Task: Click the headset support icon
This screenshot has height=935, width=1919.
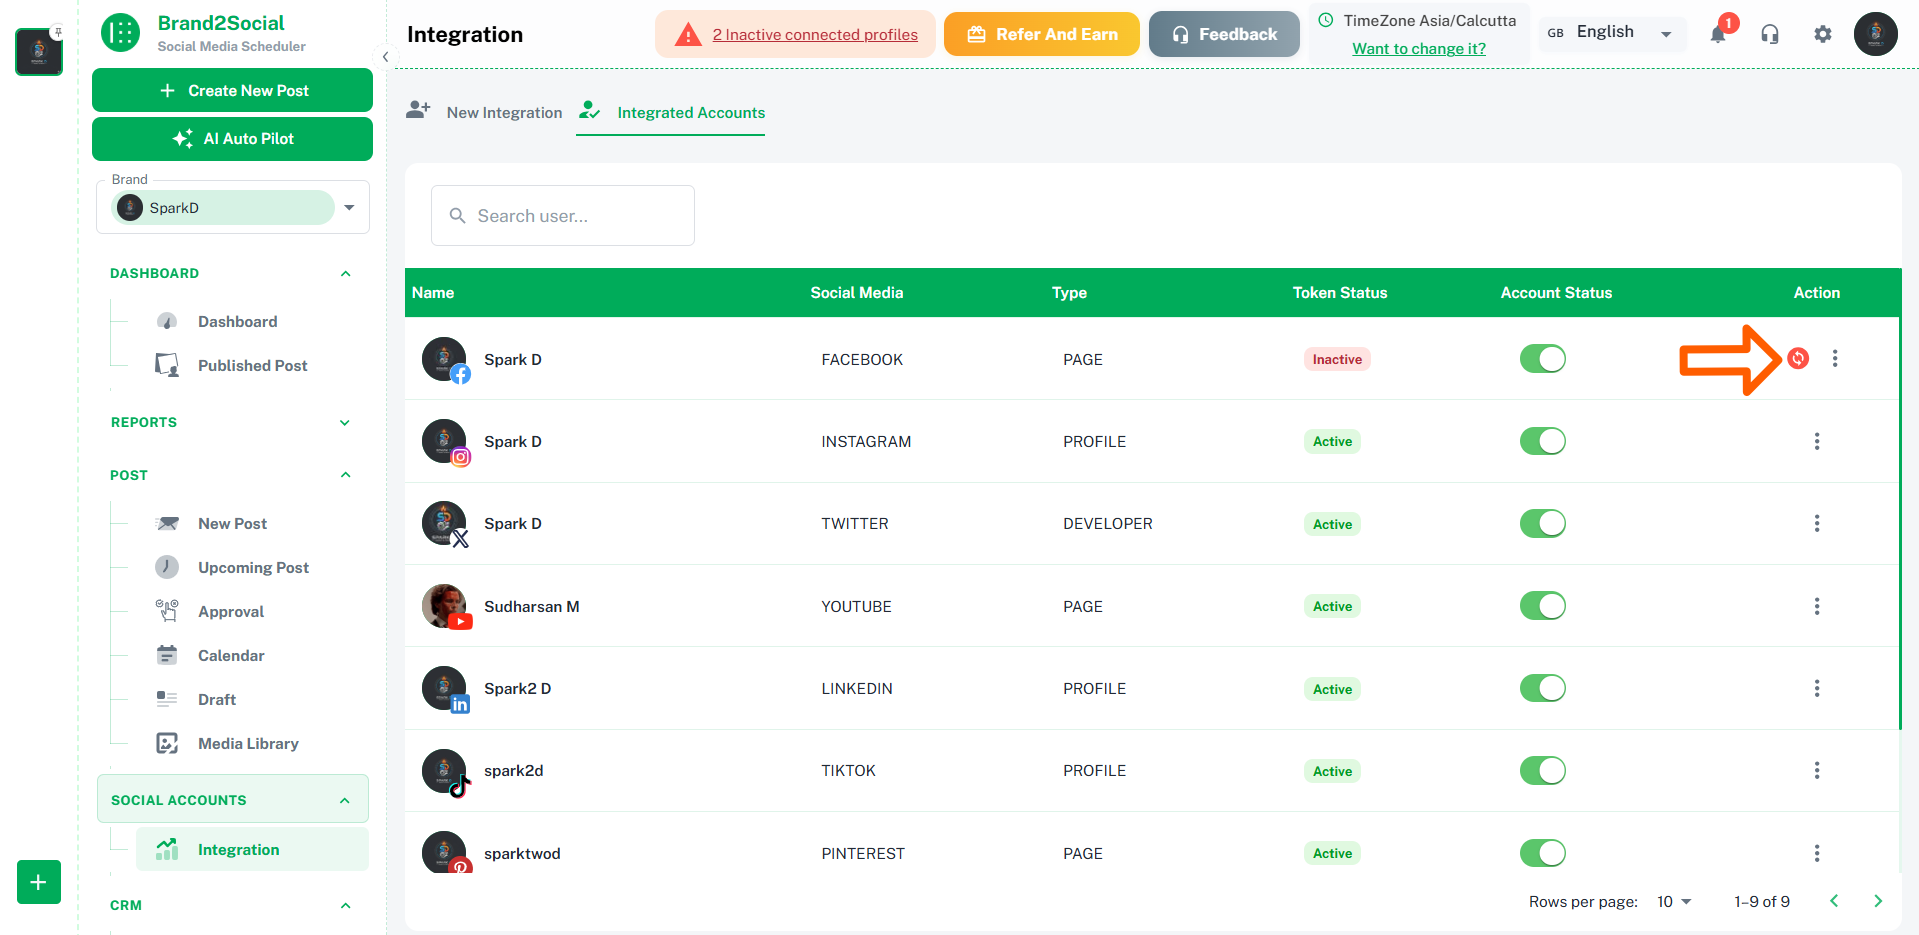Action: pyautogui.click(x=1770, y=34)
